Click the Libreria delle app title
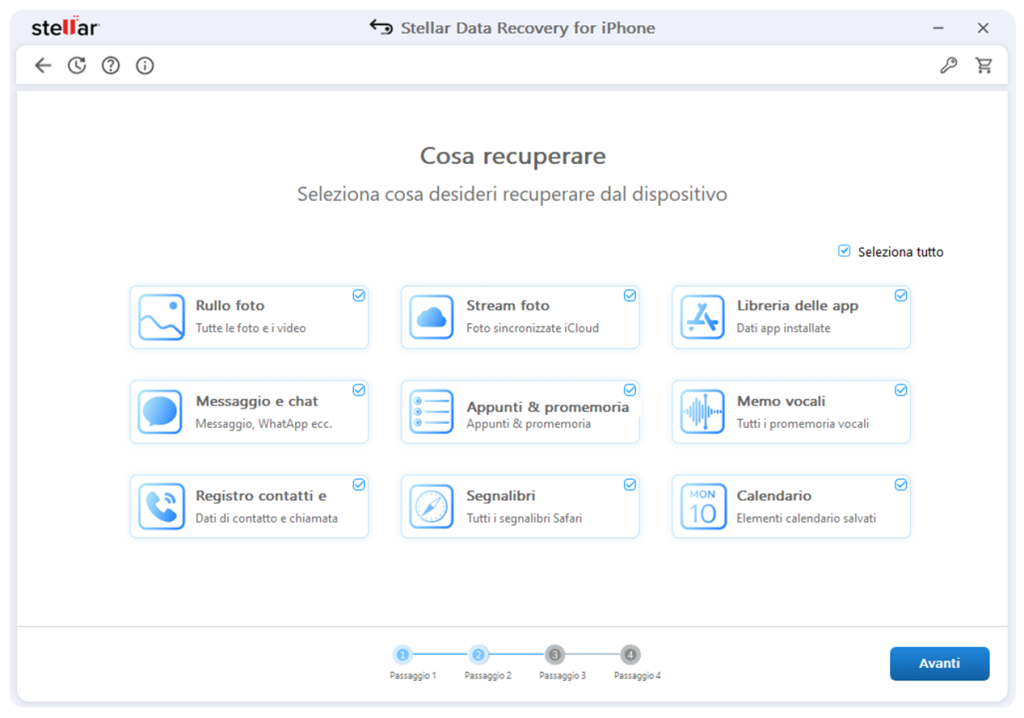1024x718 pixels. tap(797, 306)
